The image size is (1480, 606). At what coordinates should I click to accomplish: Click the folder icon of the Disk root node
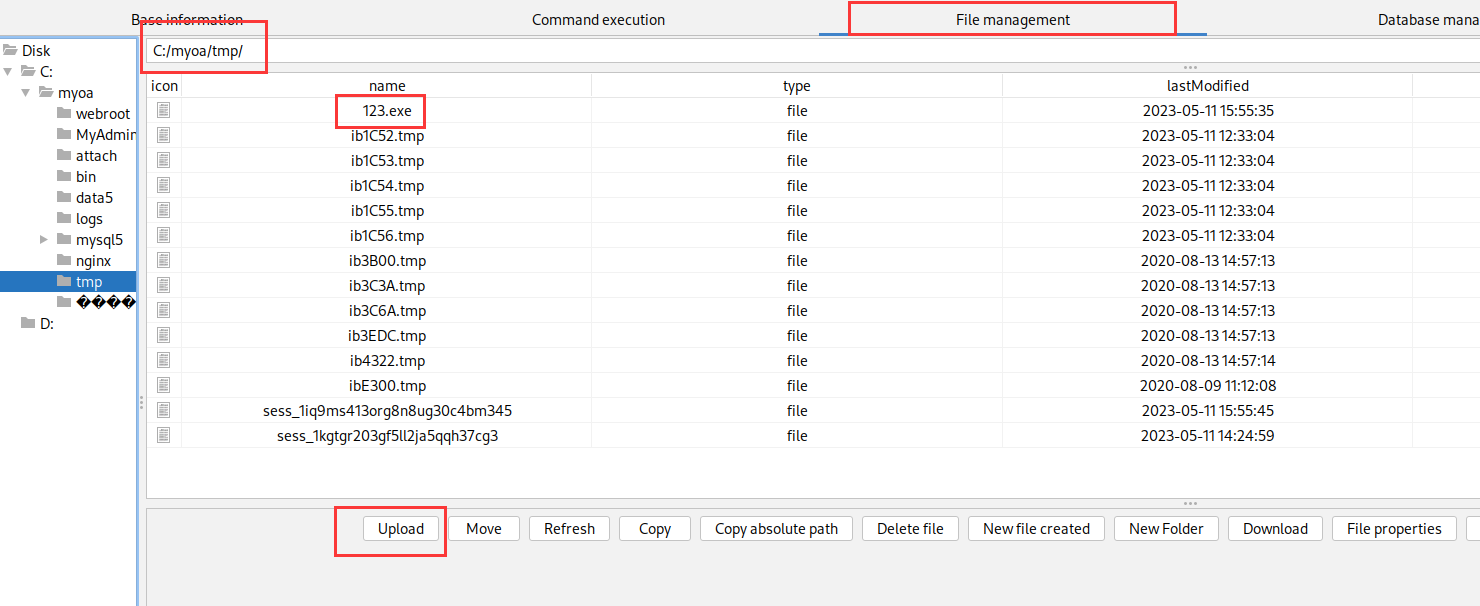10,50
